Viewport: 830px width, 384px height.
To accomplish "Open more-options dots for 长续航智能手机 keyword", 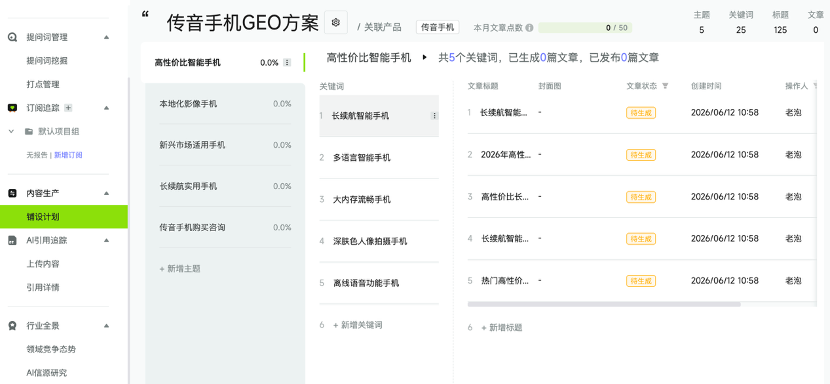I will point(435,115).
